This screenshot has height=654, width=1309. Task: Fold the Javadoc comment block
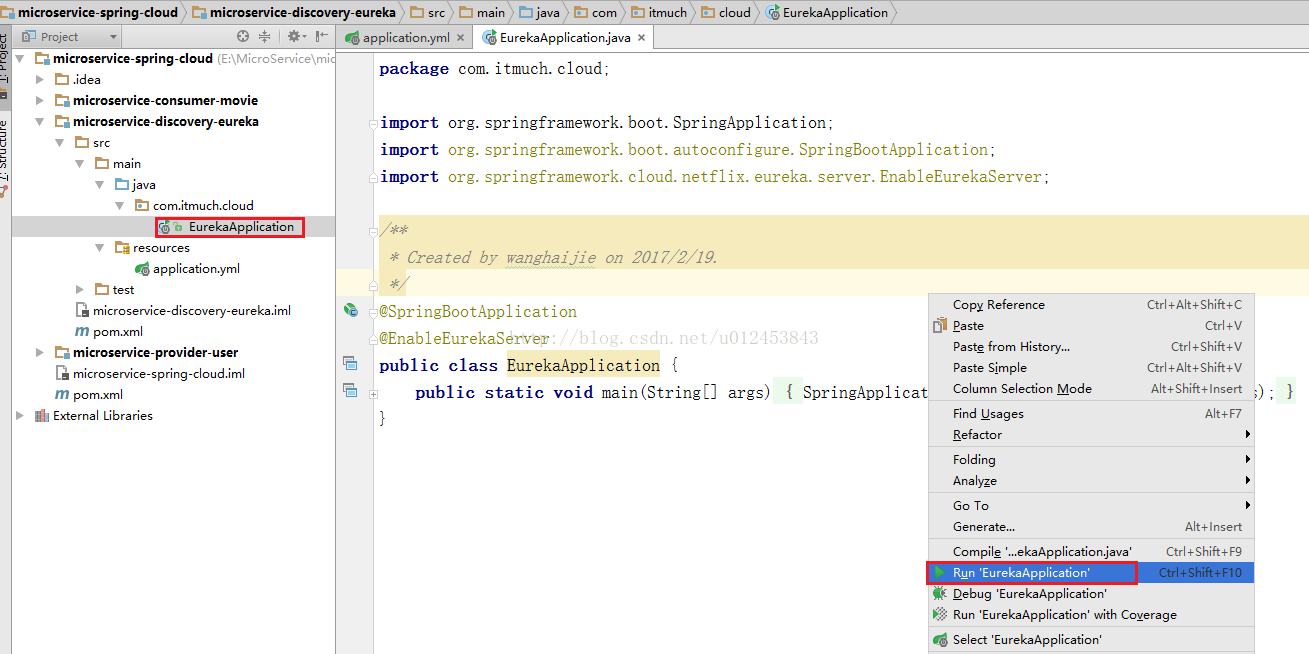[x=373, y=230]
